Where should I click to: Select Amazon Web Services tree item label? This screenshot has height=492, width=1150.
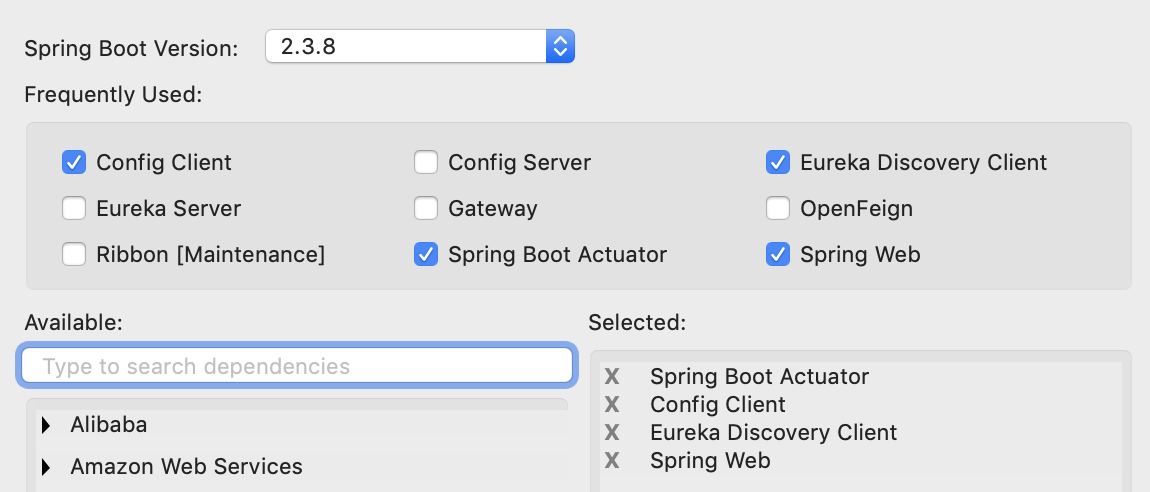click(x=186, y=467)
